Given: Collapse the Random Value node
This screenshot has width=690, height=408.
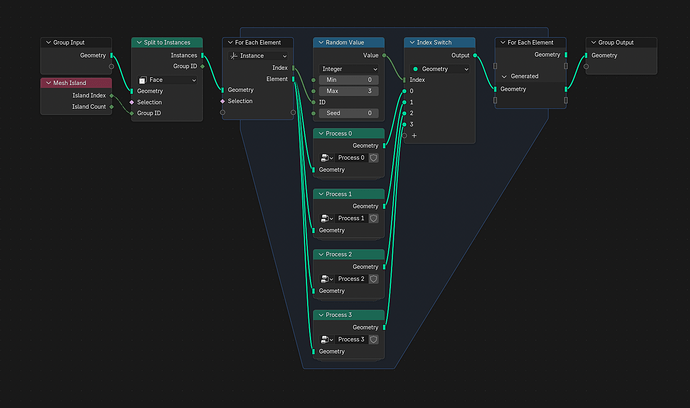Looking at the screenshot, I should tap(321, 43).
